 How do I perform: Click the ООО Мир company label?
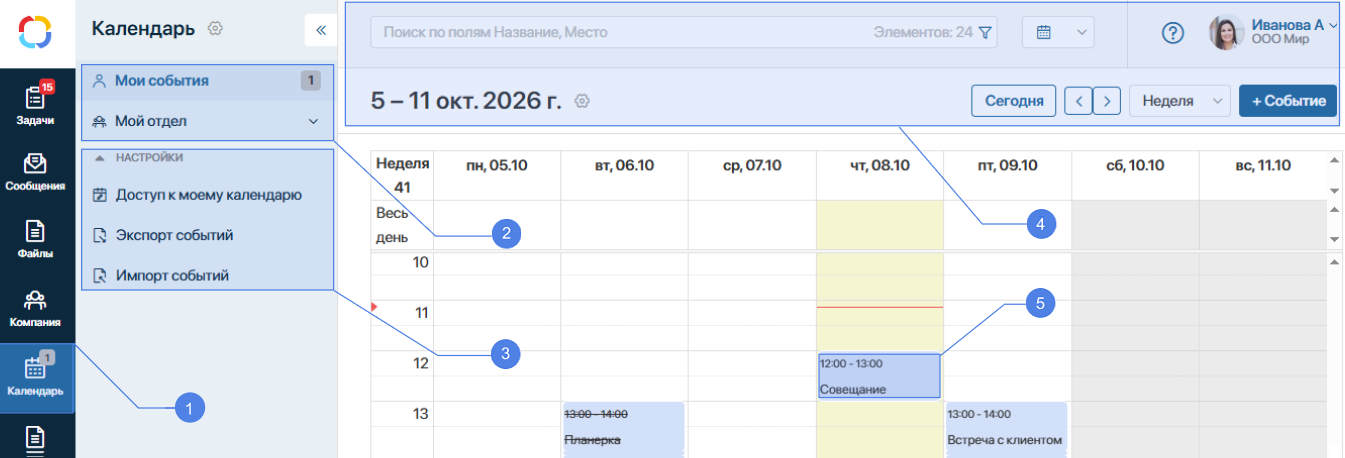pos(1279,41)
